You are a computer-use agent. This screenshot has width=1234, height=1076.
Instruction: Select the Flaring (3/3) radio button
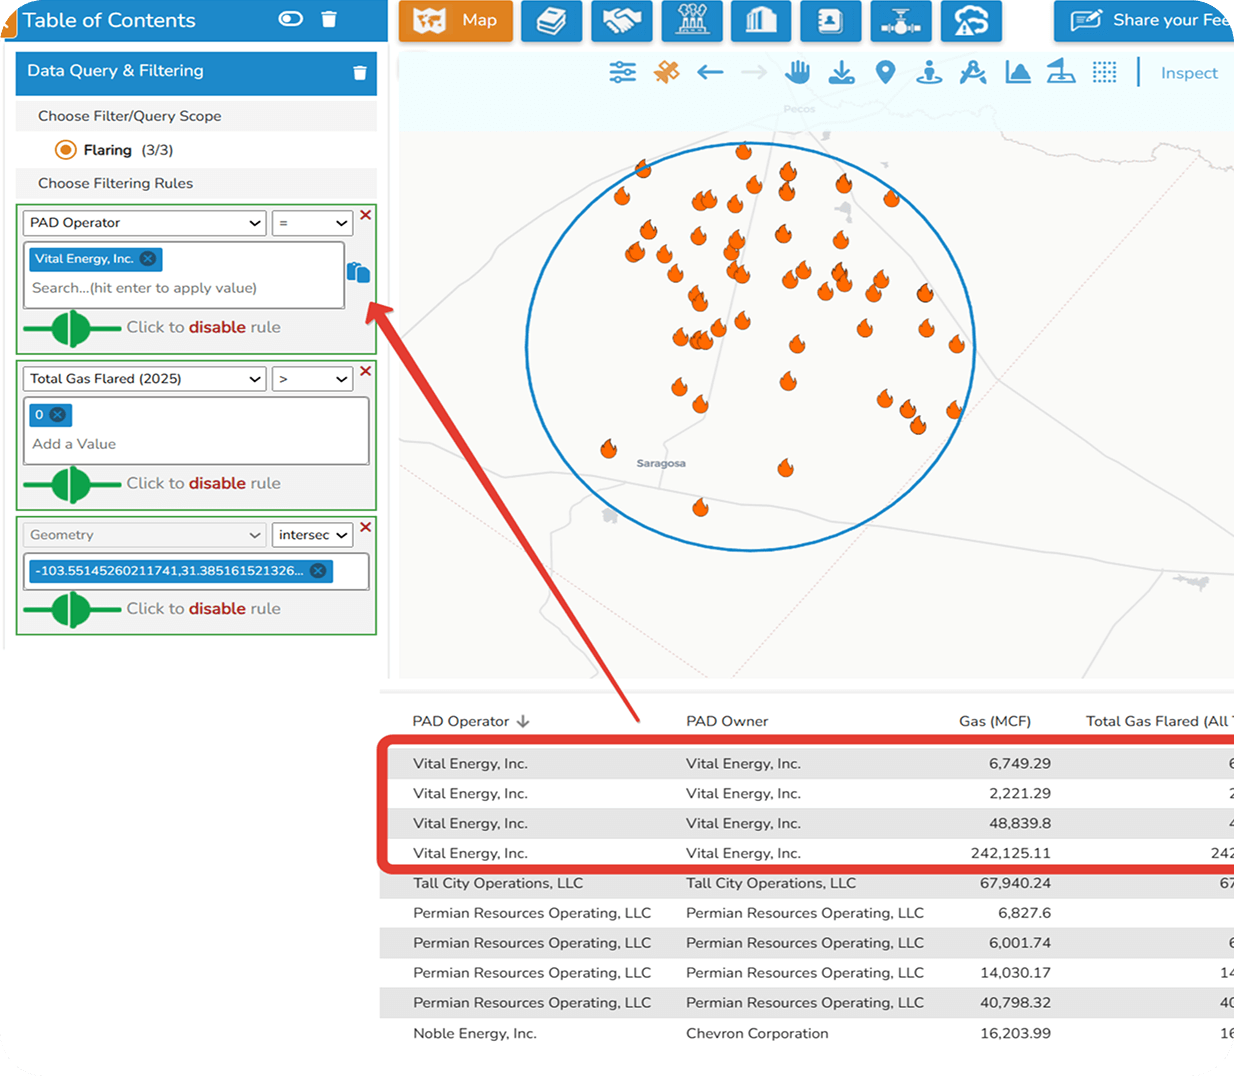(66, 150)
